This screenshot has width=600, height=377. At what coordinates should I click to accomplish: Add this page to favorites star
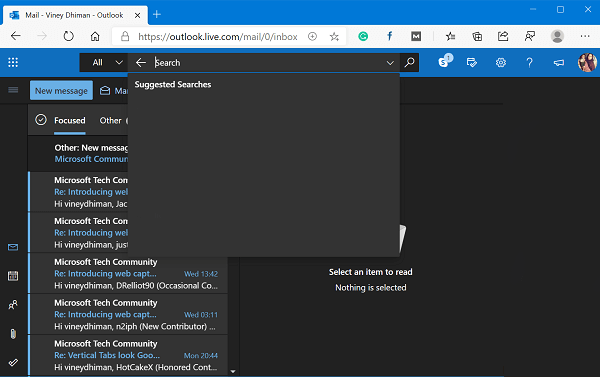(x=334, y=36)
